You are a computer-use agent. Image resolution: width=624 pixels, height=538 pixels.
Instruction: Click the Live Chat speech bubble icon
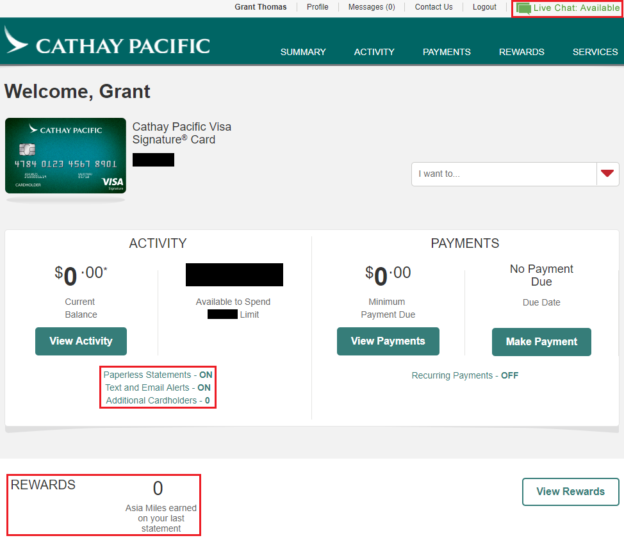point(523,8)
